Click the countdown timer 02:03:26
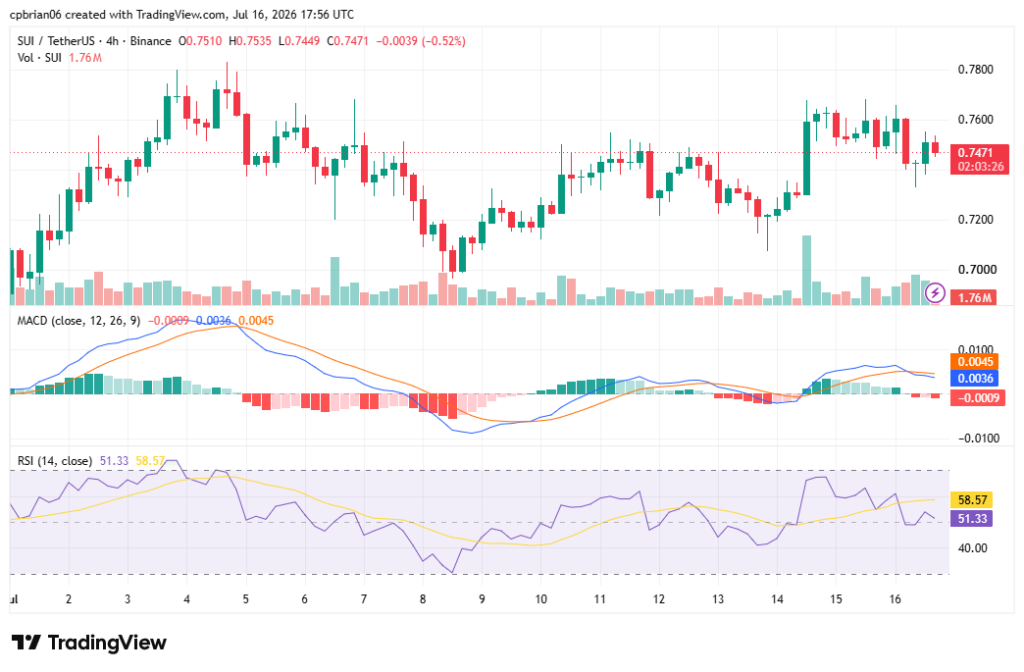The width and height of the screenshot is (1024, 672). point(980,167)
